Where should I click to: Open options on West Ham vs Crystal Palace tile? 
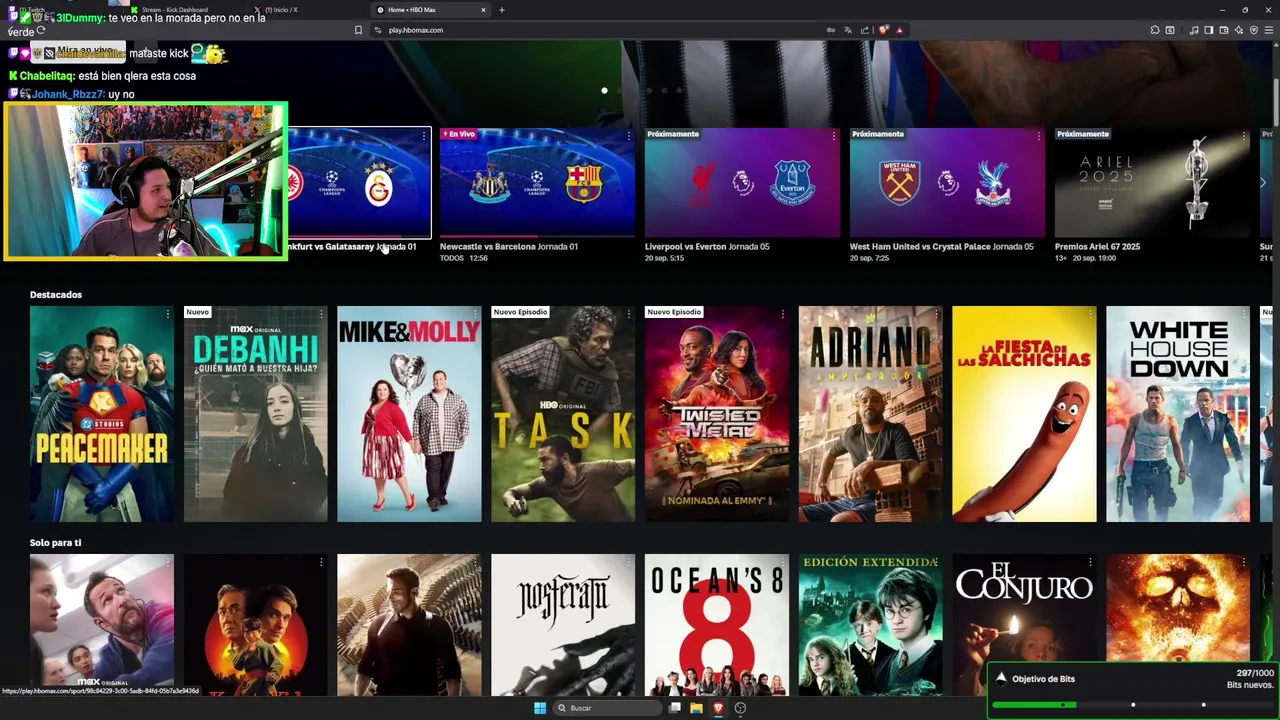click(x=1039, y=135)
